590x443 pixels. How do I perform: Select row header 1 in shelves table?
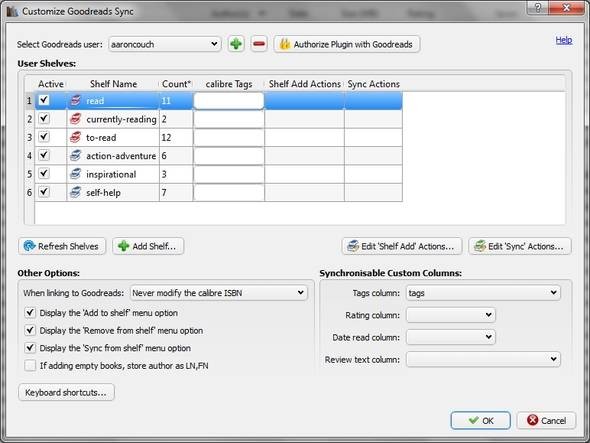29,101
